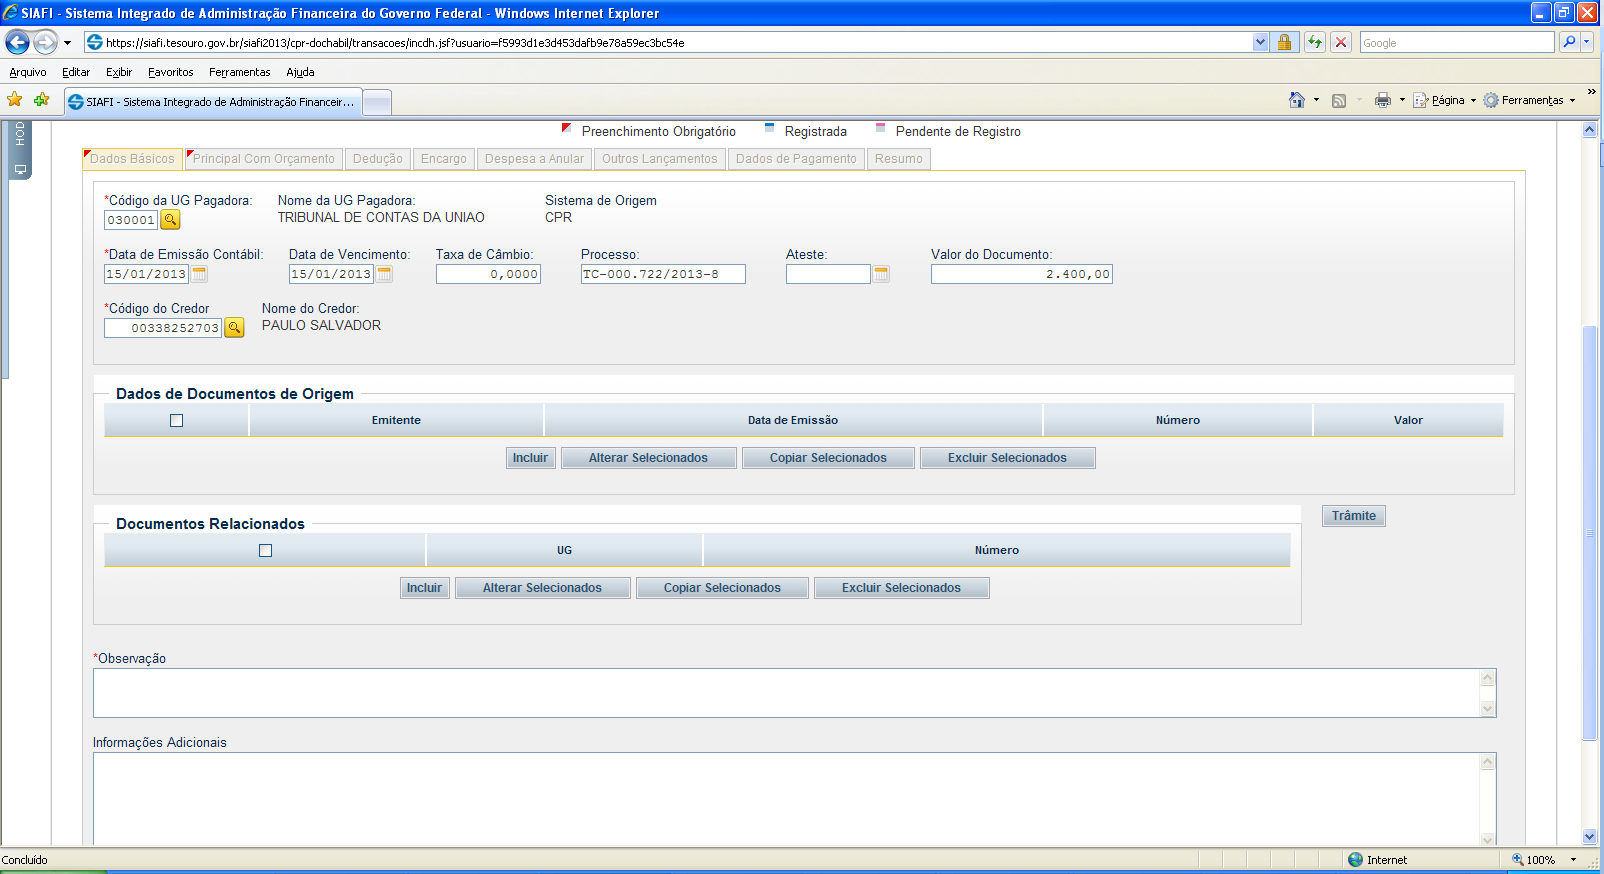This screenshot has width=1604, height=874.
Task: Select the SIAFI browser tab
Action: coord(213,102)
